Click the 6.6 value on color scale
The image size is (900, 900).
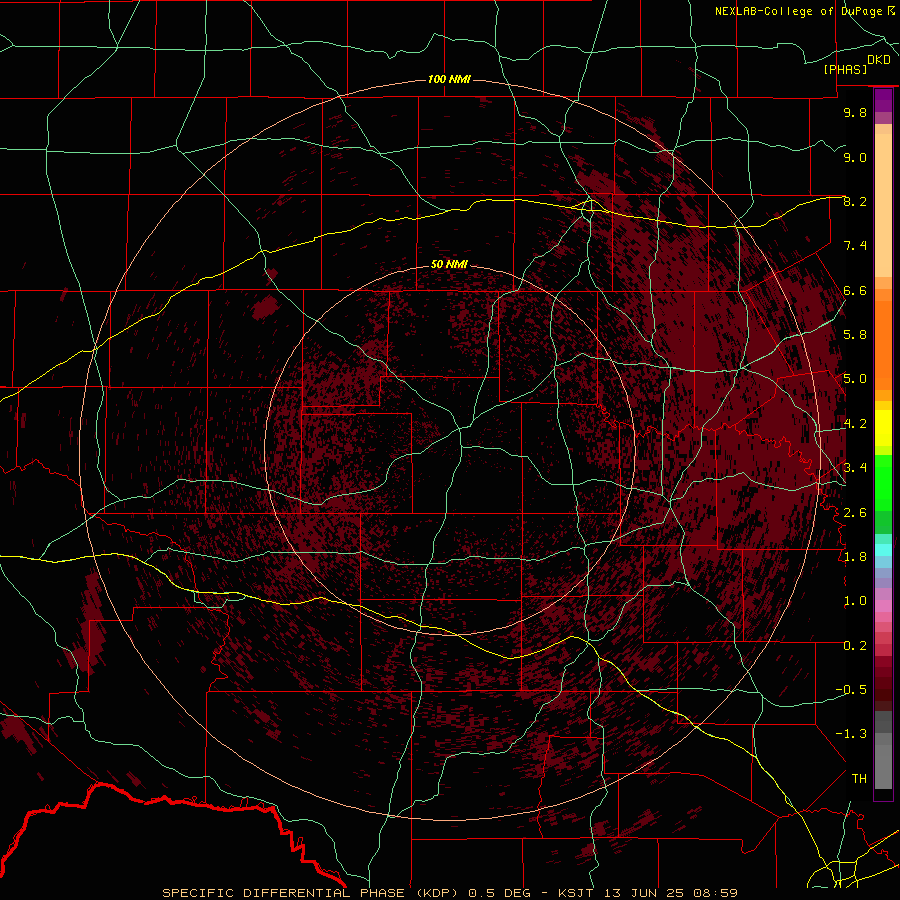click(x=855, y=290)
